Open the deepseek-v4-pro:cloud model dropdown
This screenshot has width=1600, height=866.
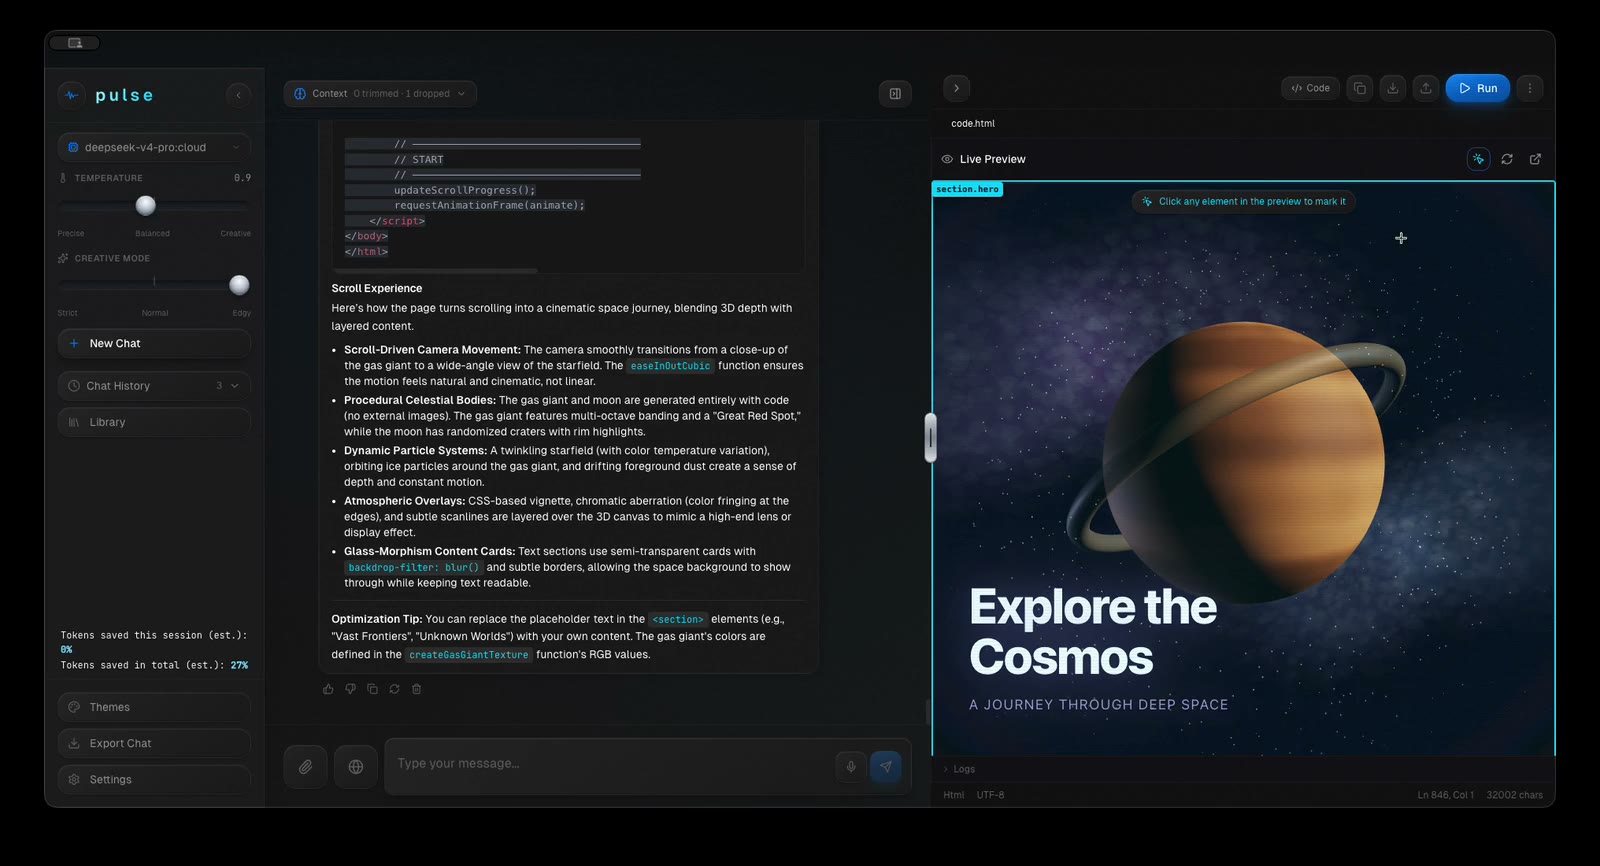tap(154, 147)
